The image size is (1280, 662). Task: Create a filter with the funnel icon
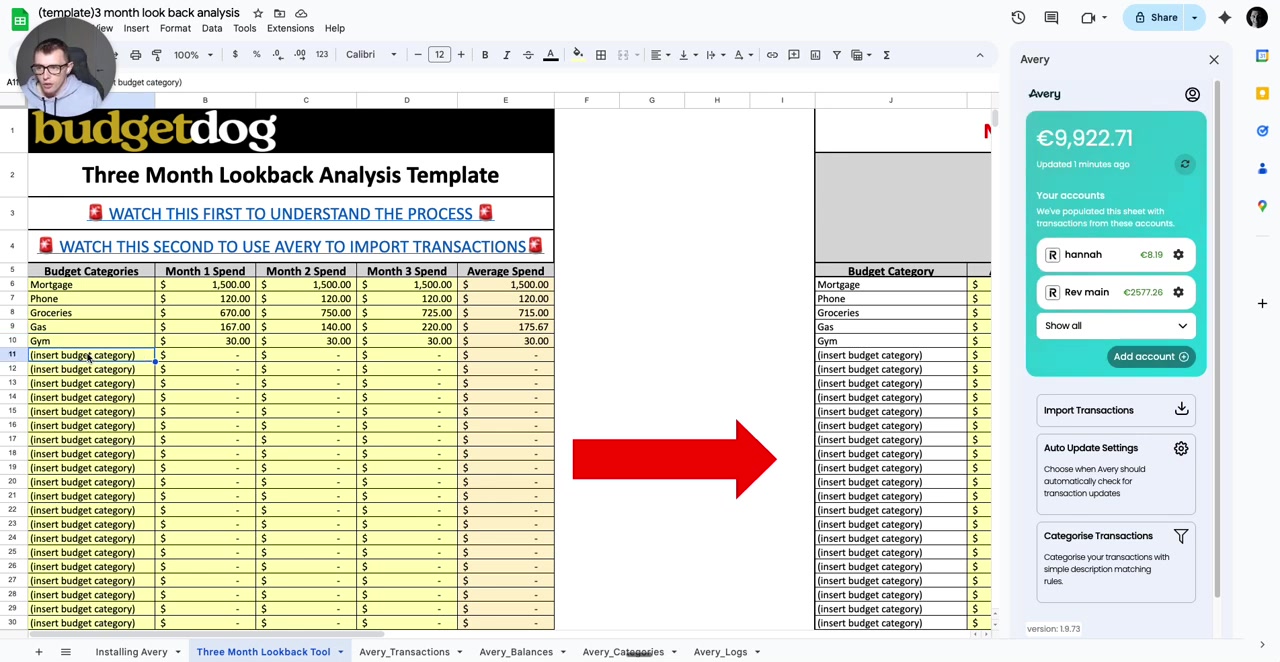coord(837,55)
